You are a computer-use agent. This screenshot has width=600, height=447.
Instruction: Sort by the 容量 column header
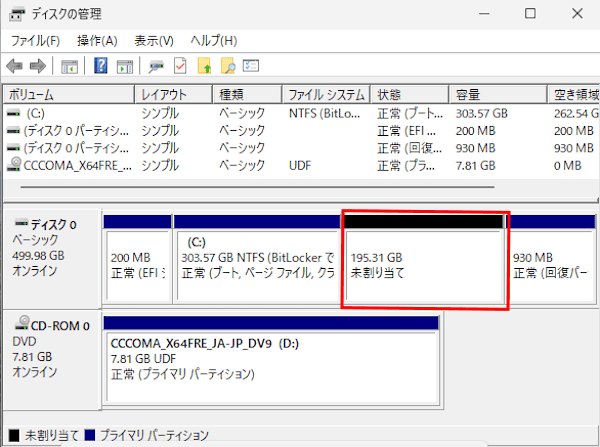pos(498,95)
